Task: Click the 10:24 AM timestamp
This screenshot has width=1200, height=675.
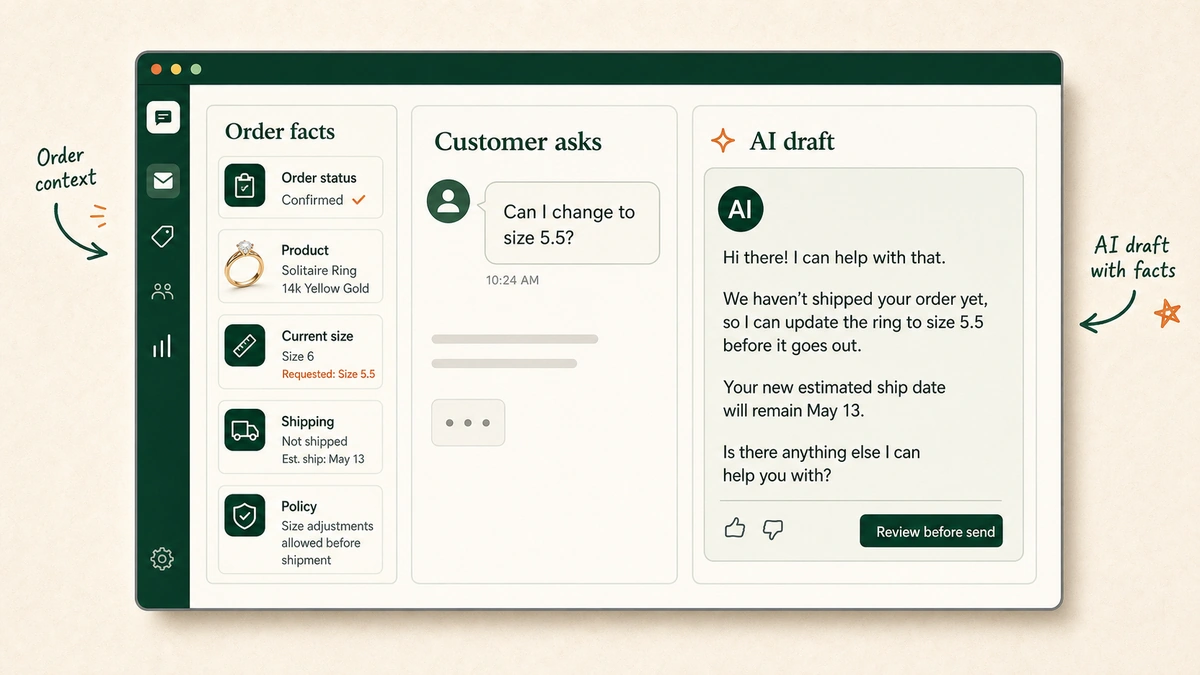Action: [x=512, y=280]
